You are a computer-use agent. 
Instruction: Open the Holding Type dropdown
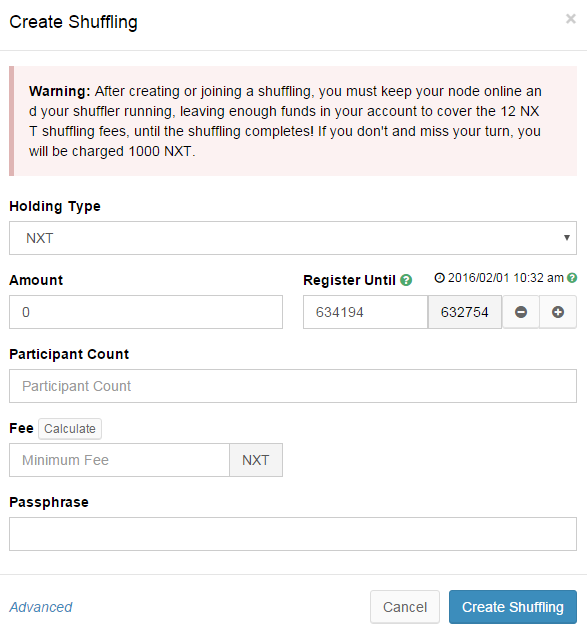tap(293, 238)
